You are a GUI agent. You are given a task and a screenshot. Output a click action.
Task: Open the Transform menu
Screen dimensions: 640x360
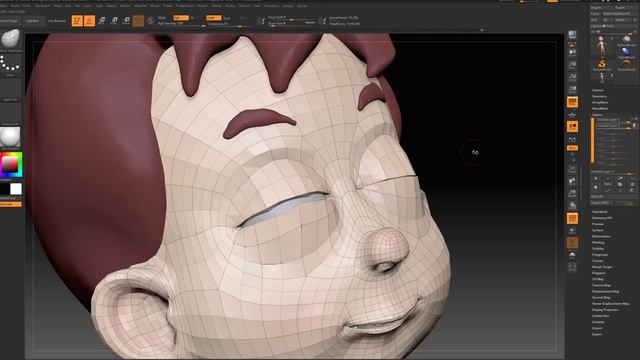click(271, 6)
